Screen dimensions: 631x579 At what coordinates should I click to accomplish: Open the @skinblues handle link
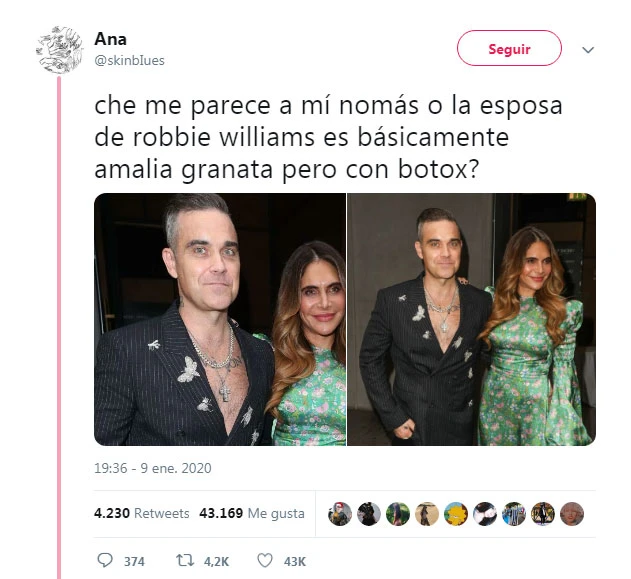coord(129,61)
